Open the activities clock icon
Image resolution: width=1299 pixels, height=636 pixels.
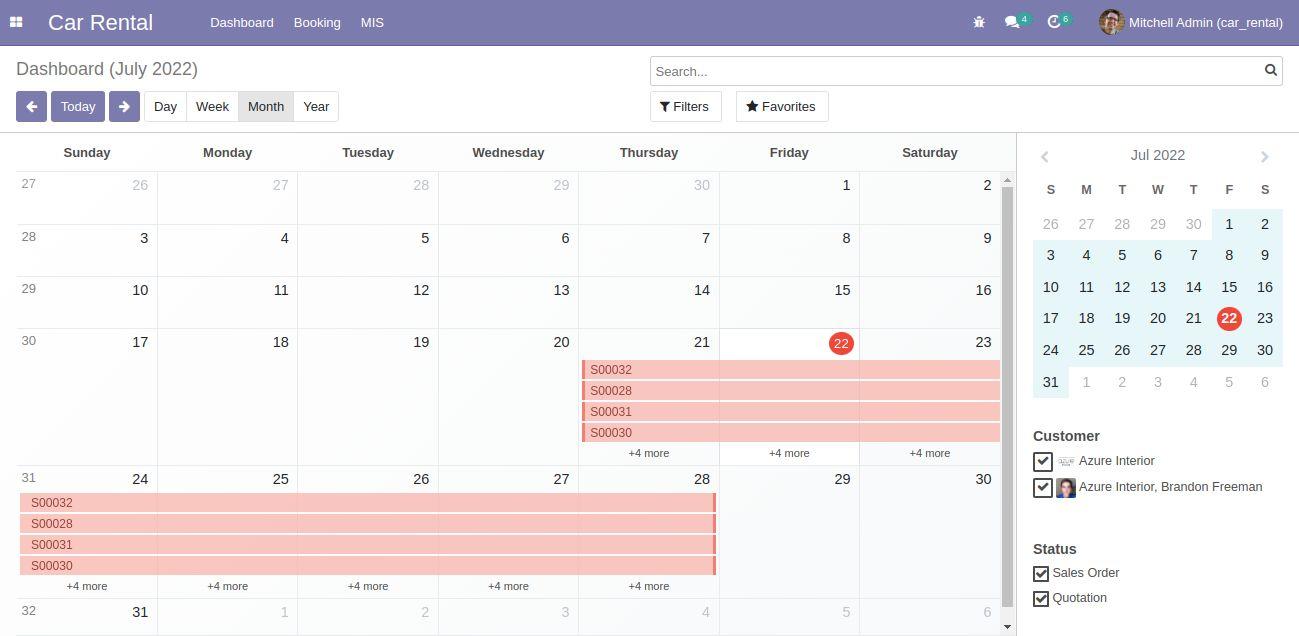pyautogui.click(x=1054, y=22)
